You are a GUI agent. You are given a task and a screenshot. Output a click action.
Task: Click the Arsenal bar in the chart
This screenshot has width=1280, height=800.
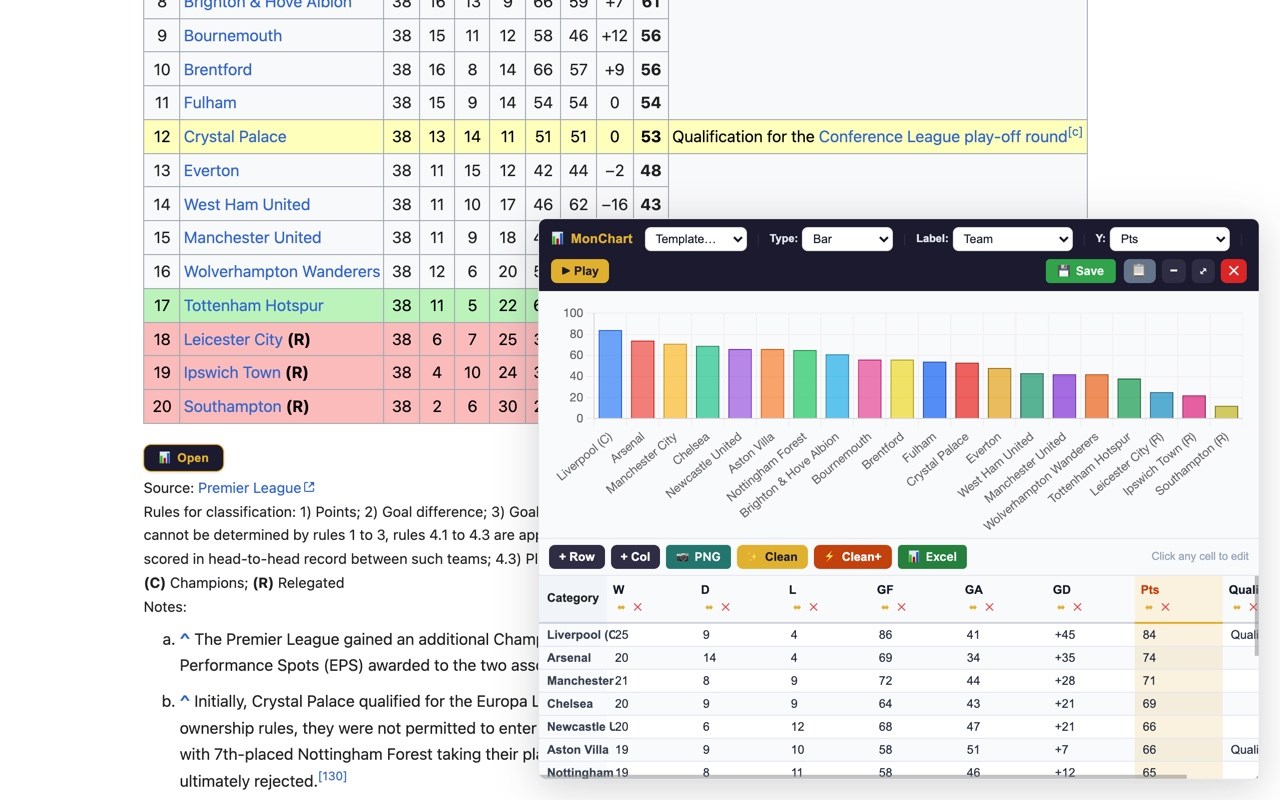643,380
